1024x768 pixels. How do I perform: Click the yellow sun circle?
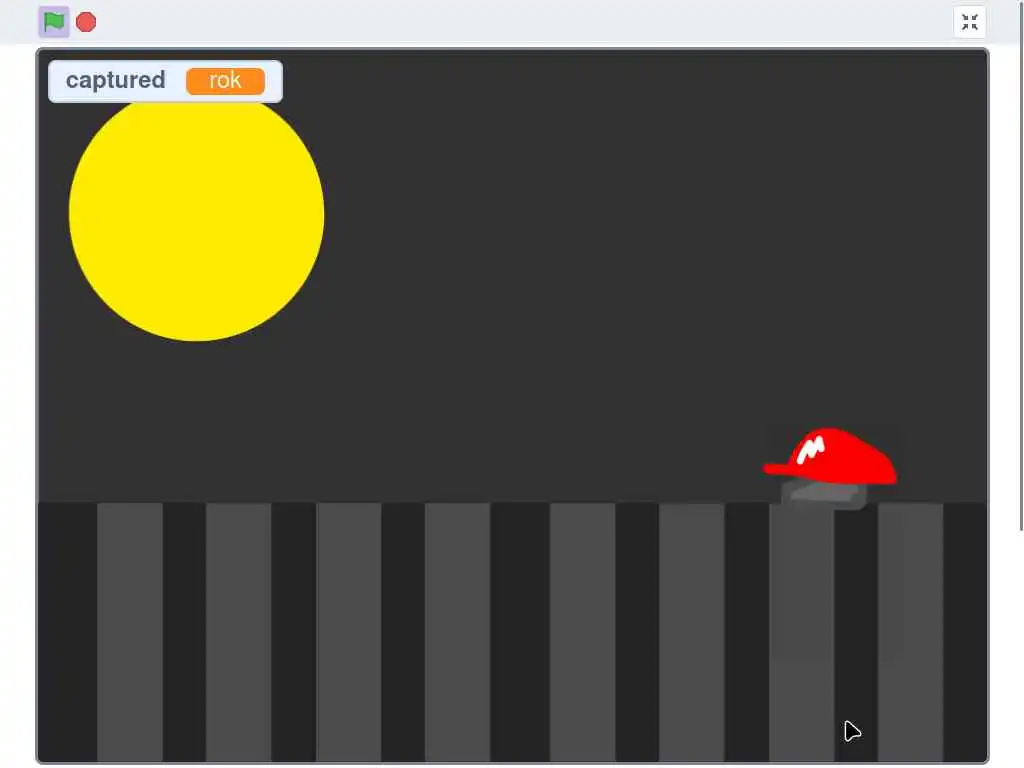coord(197,219)
